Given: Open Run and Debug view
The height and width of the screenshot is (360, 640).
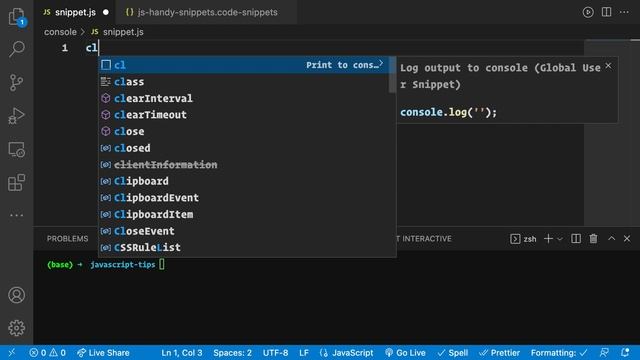Looking at the screenshot, I should tap(17, 116).
